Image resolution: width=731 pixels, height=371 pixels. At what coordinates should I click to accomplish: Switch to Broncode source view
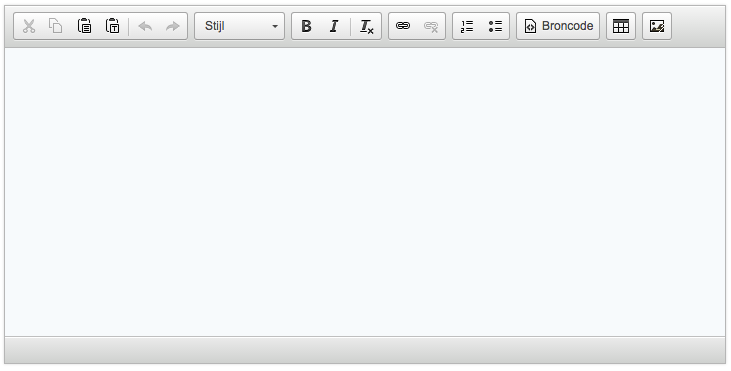coord(558,26)
